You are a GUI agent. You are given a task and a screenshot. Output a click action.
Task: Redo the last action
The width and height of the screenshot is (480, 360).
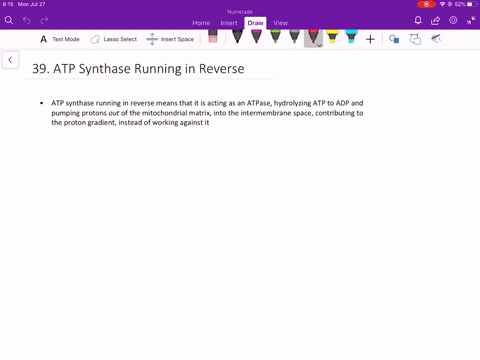pyautogui.click(x=44, y=21)
